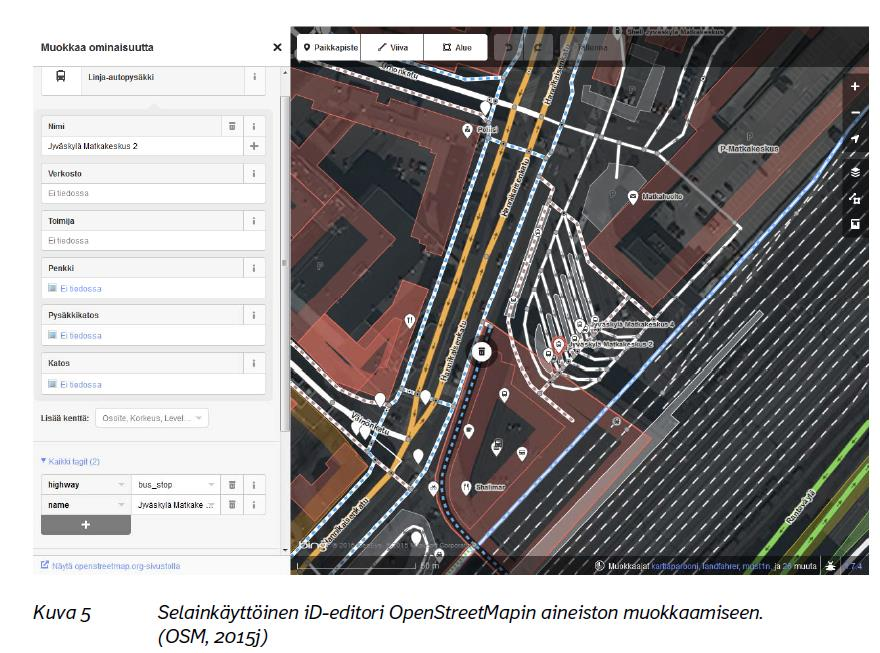The width and height of the screenshot is (880, 653).
Task: Select the Viiva line tool
Action: [x=393, y=48]
